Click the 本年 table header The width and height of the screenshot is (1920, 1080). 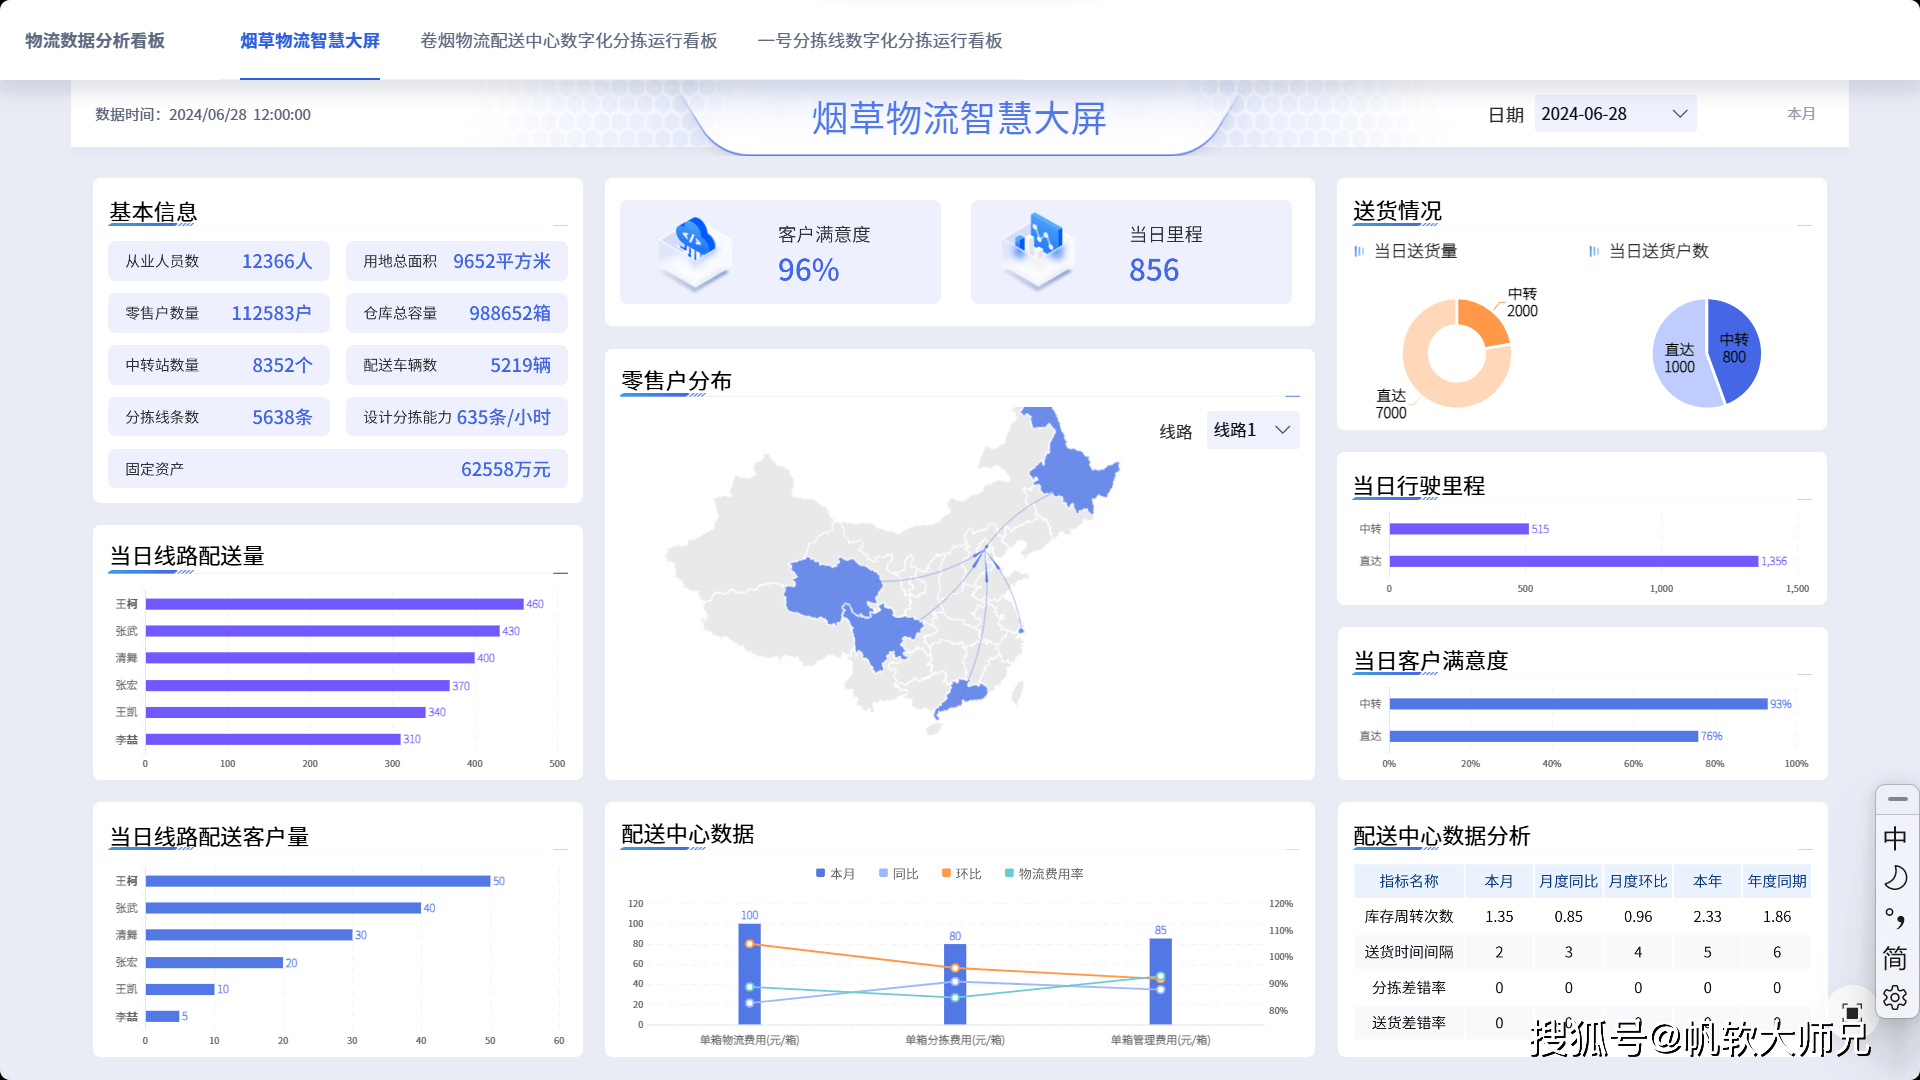1707,881
